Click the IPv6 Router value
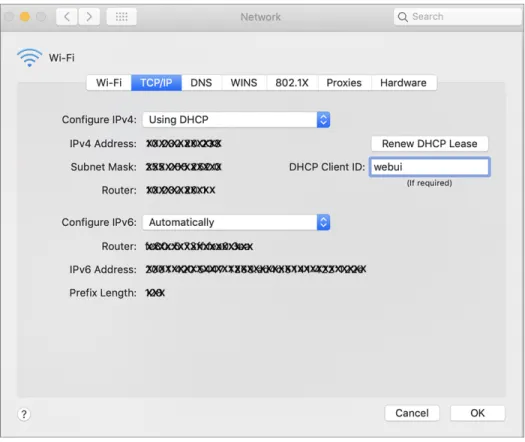The height and width of the screenshot is (442, 525). coord(199,246)
